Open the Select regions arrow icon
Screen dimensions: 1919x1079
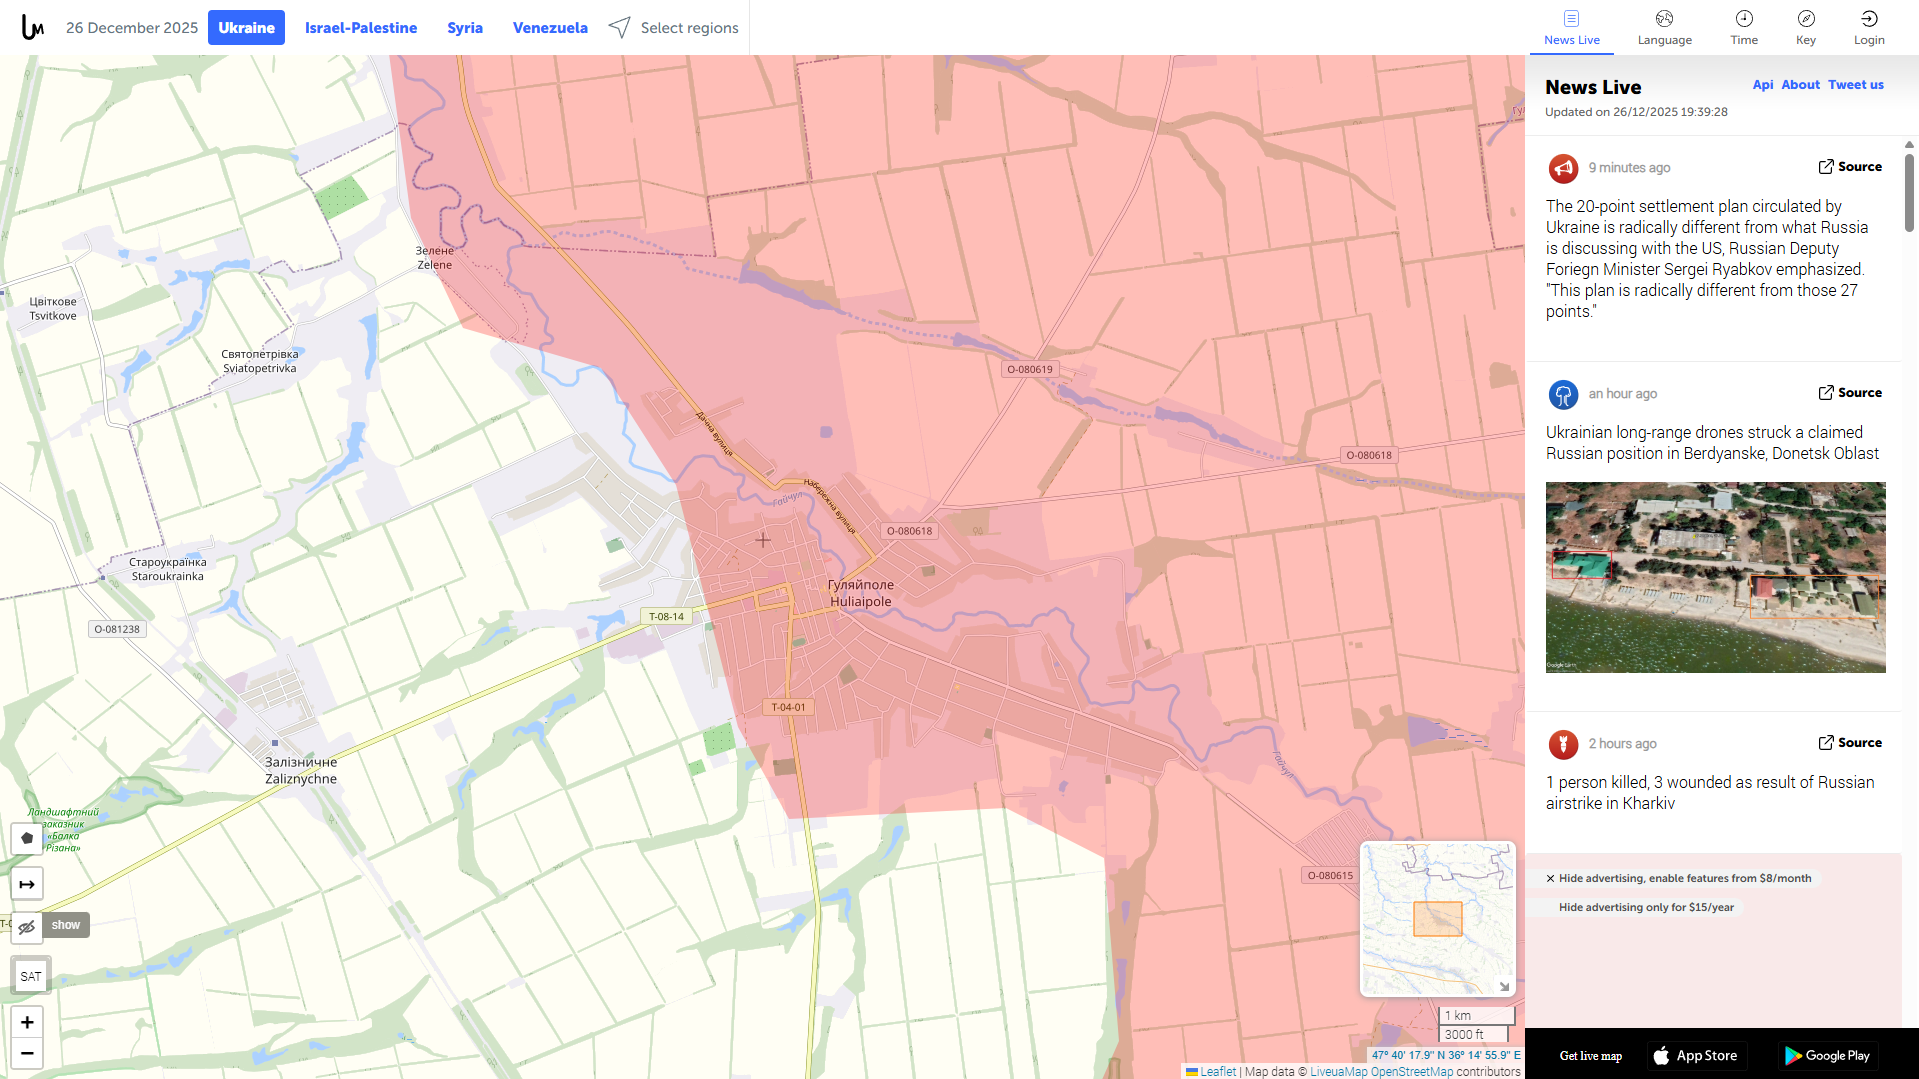coord(620,27)
